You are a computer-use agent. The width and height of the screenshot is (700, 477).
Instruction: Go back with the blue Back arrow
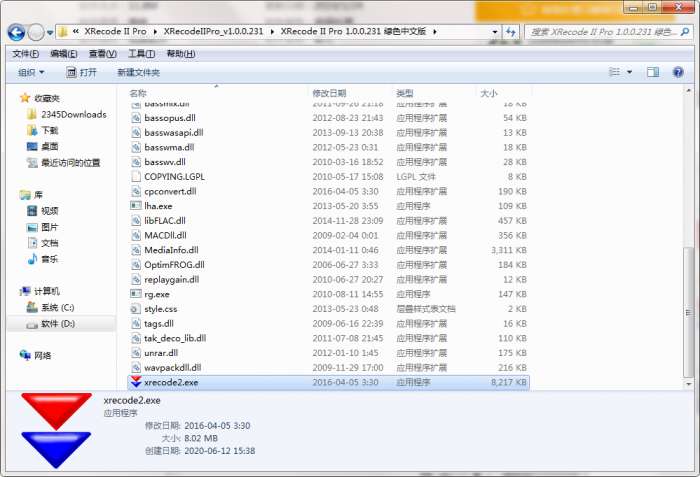point(17,32)
